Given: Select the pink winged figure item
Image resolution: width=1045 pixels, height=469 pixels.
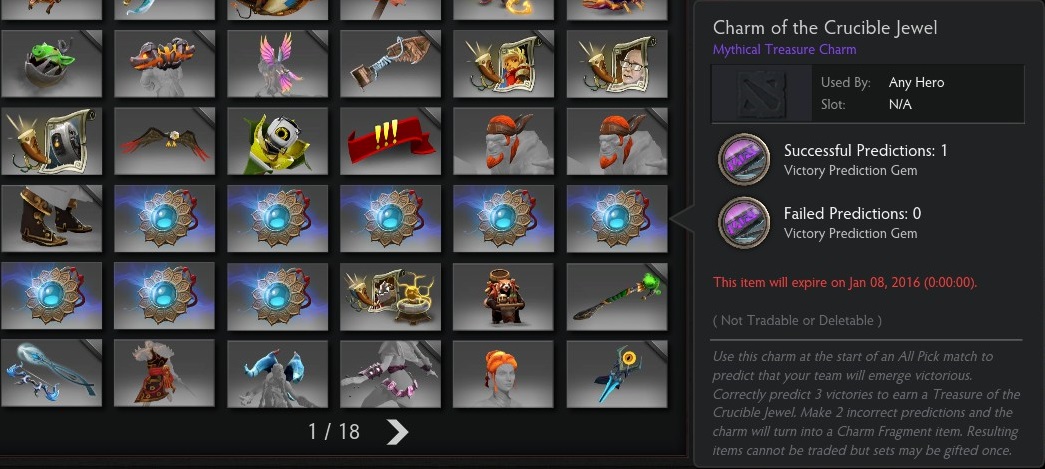Looking at the screenshot, I should pyautogui.click(x=277, y=64).
